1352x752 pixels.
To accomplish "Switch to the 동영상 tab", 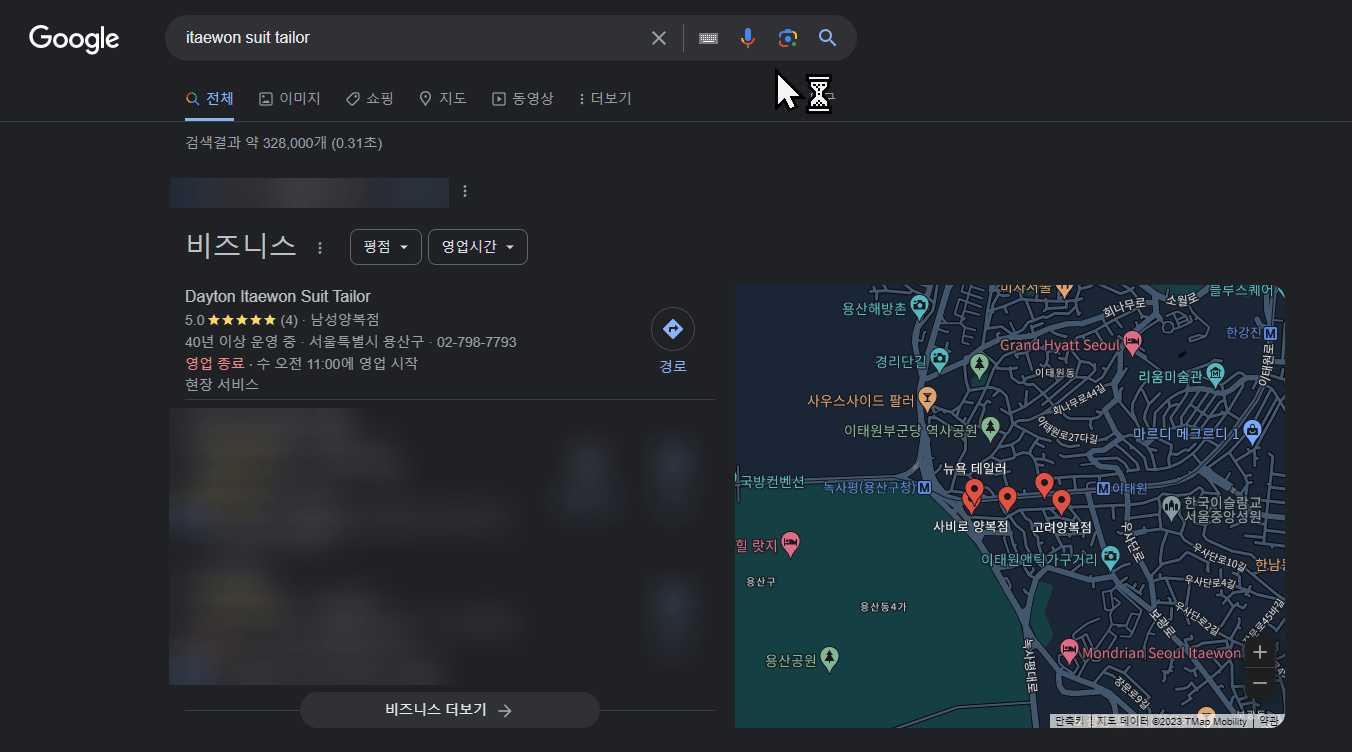I will (522, 99).
